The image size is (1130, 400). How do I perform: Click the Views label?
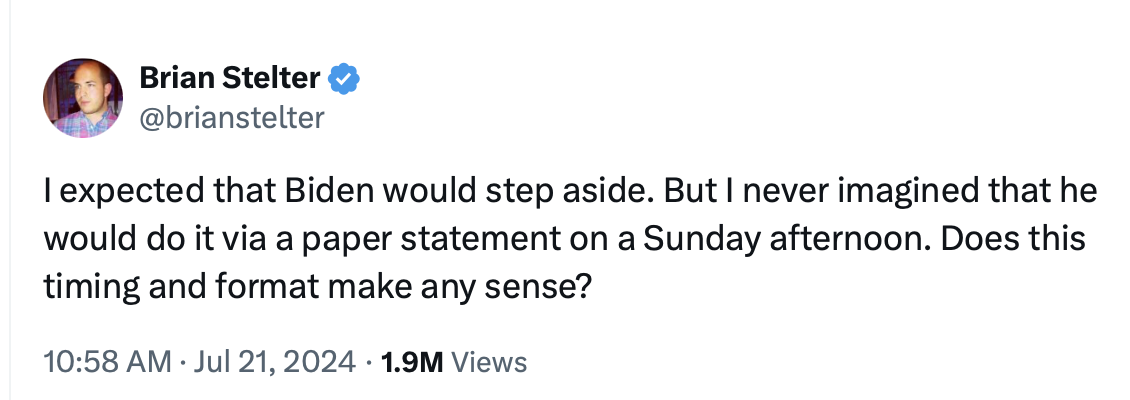(x=489, y=361)
